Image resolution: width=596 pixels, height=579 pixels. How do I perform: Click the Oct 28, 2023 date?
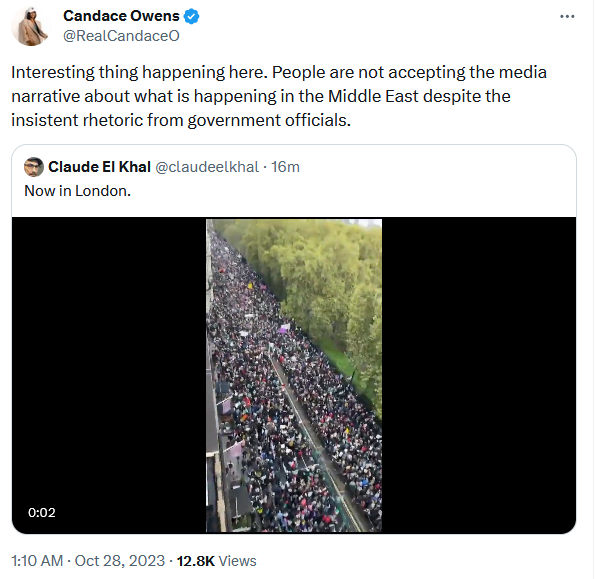point(120,561)
